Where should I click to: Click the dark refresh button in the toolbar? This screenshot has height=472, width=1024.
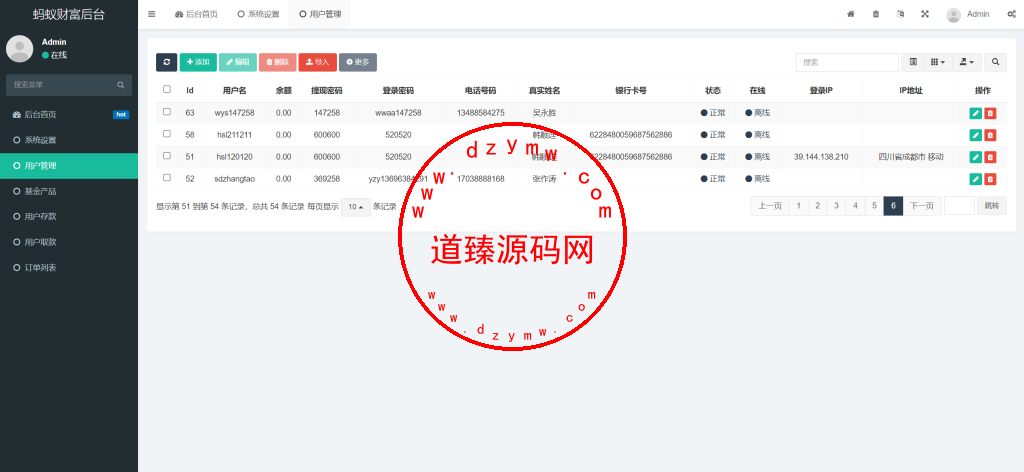[x=167, y=62]
